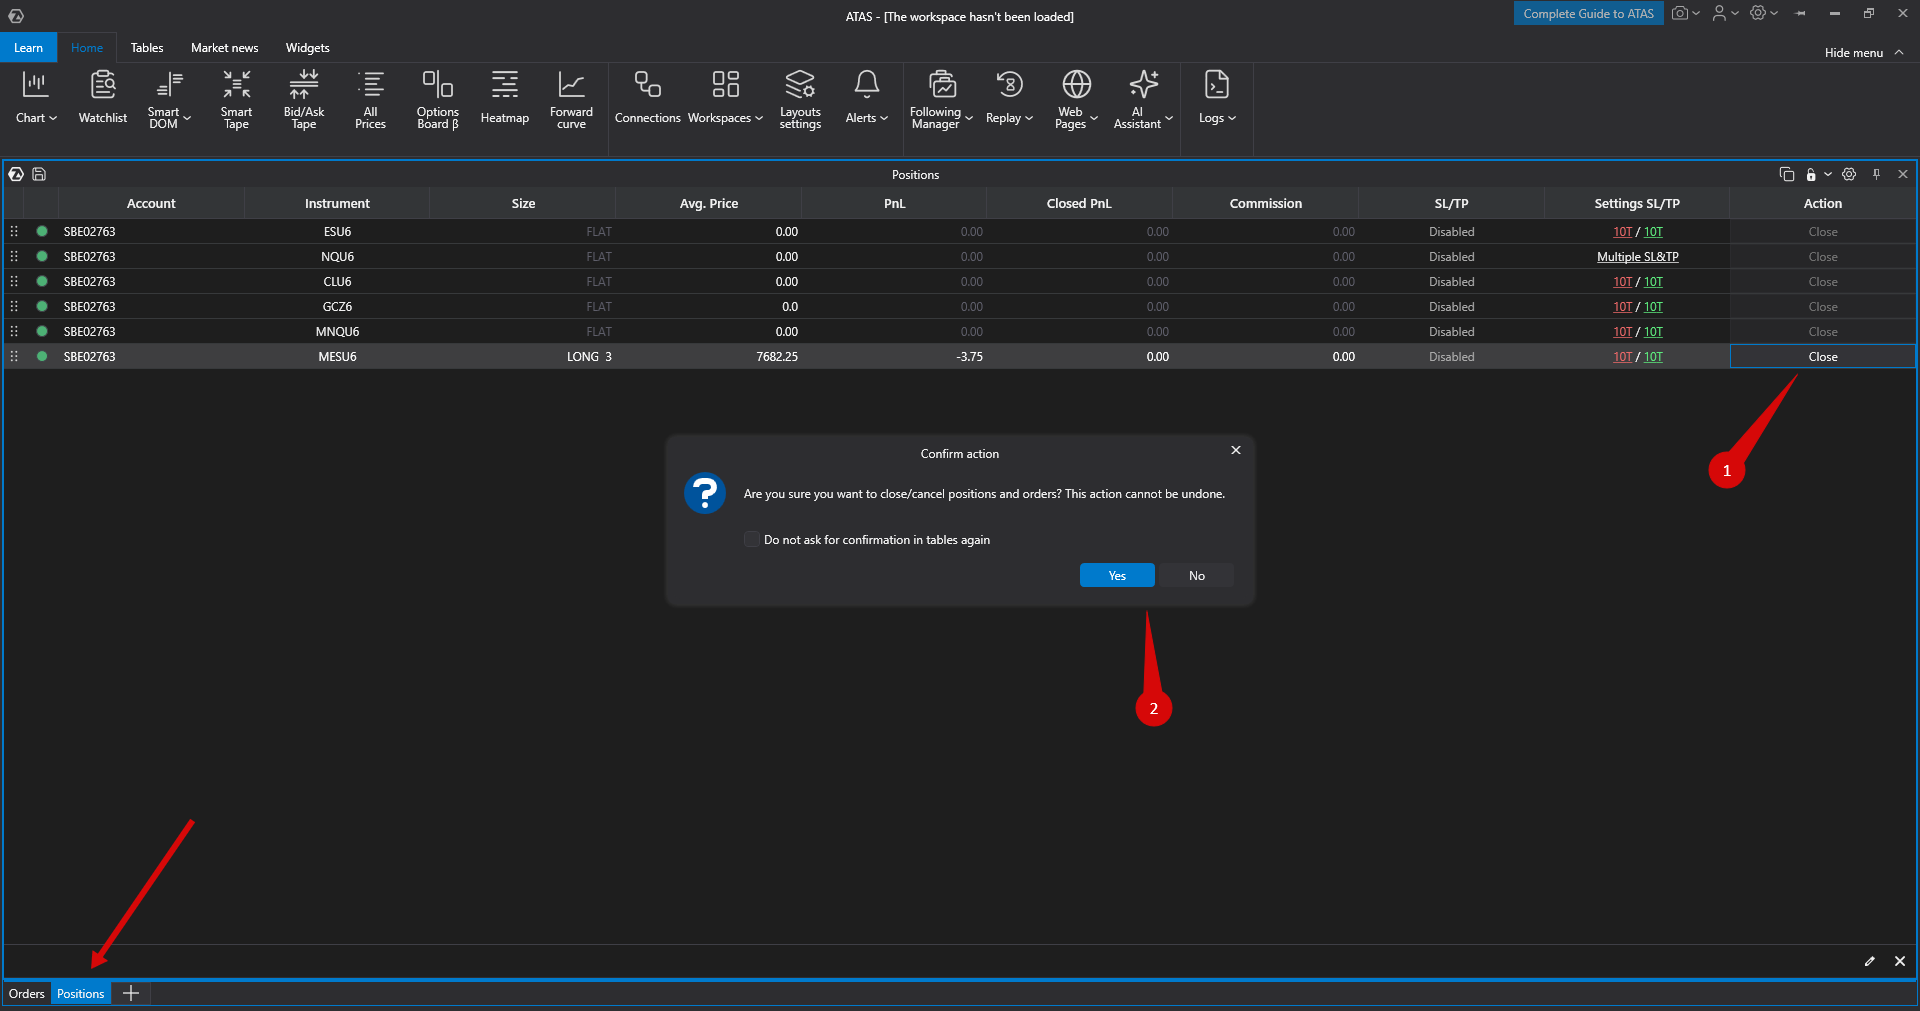Open the Tables ribbon tab
Viewport: 1920px width, 1011px height.
point(147,47)
